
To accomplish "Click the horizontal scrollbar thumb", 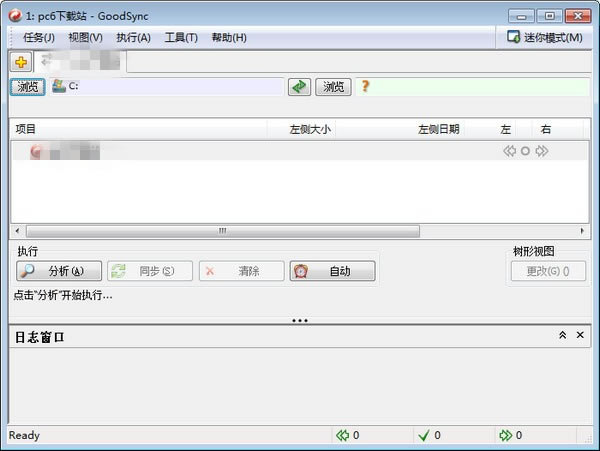I will (x=223, y=231).
